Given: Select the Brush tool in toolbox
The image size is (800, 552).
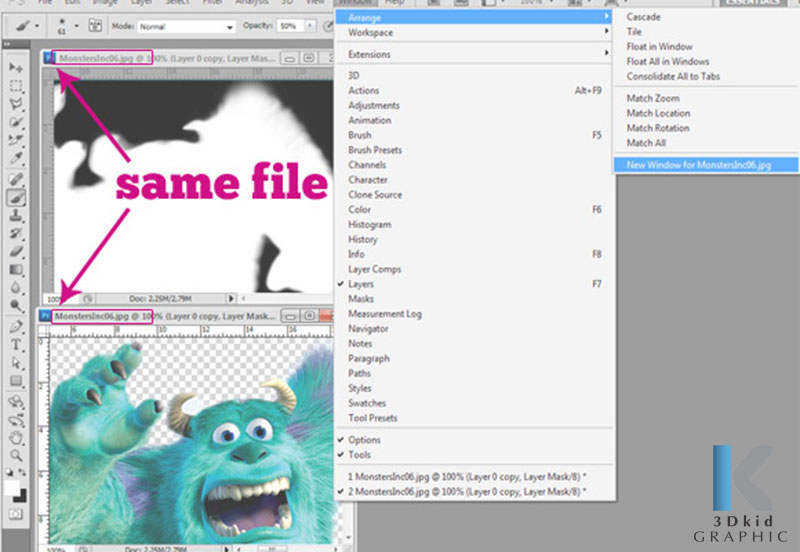Looking at the screenshot, I should [16, 197].
